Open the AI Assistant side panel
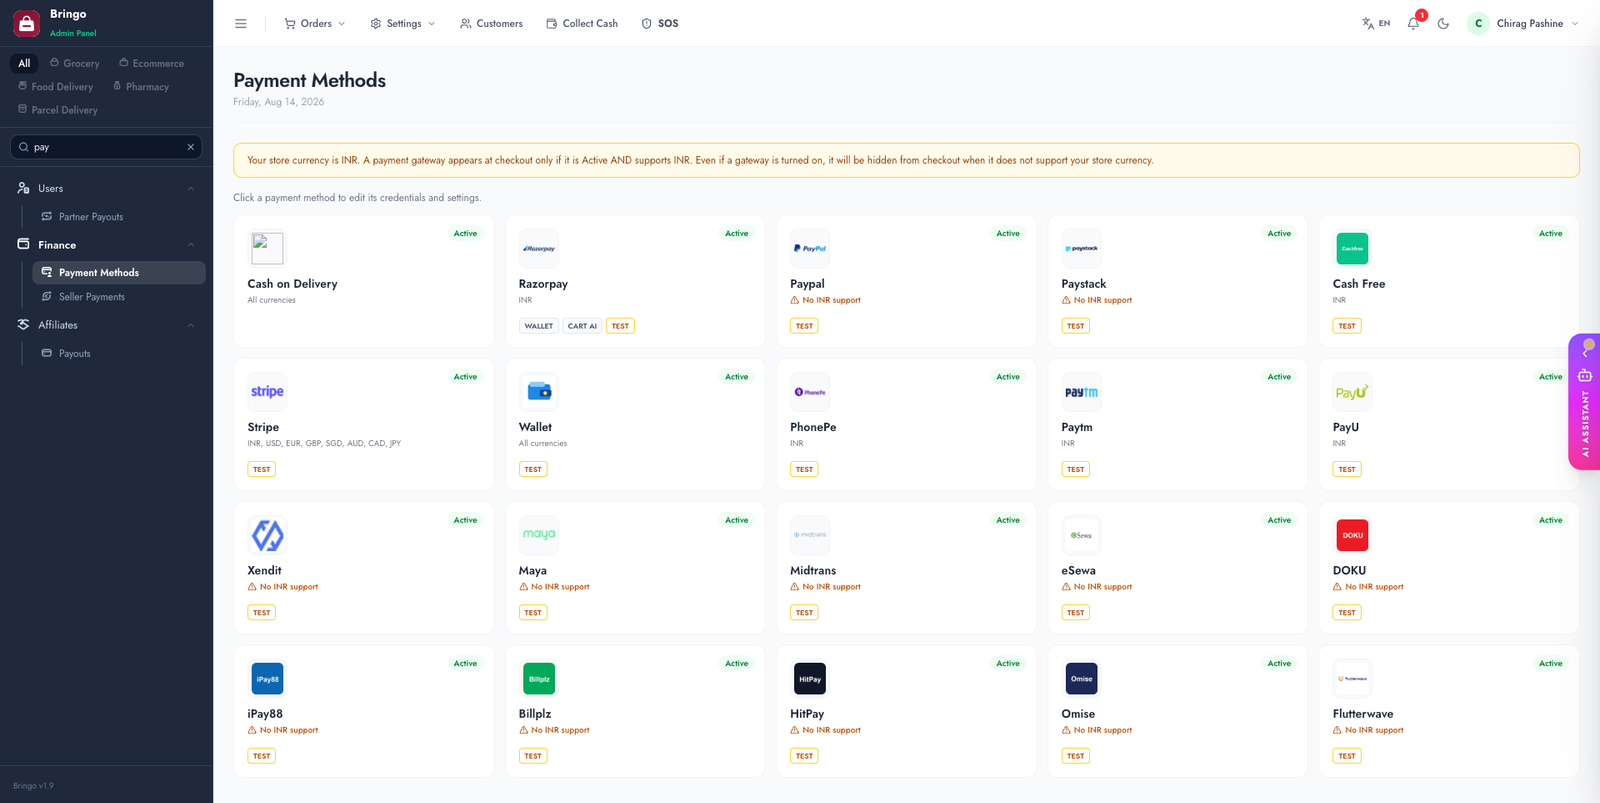 tap(1585, 401)
